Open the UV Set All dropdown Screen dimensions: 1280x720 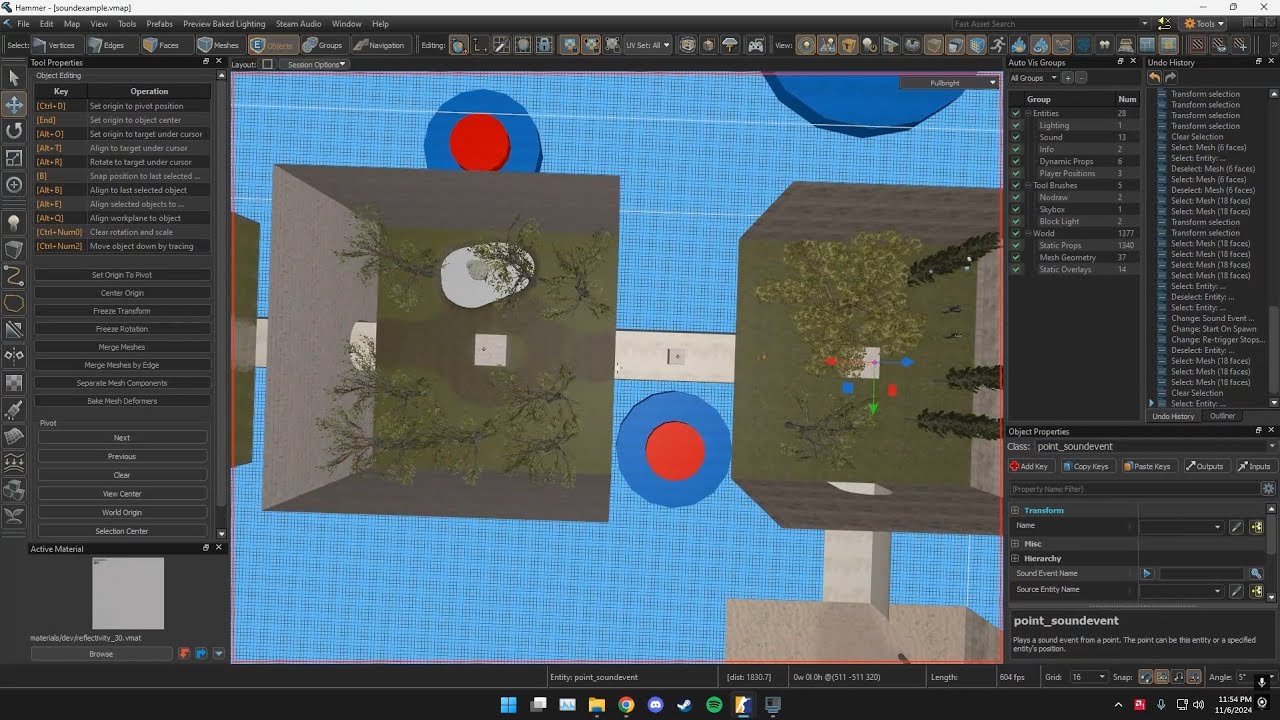pyautogui.click(x=649, y=45)
